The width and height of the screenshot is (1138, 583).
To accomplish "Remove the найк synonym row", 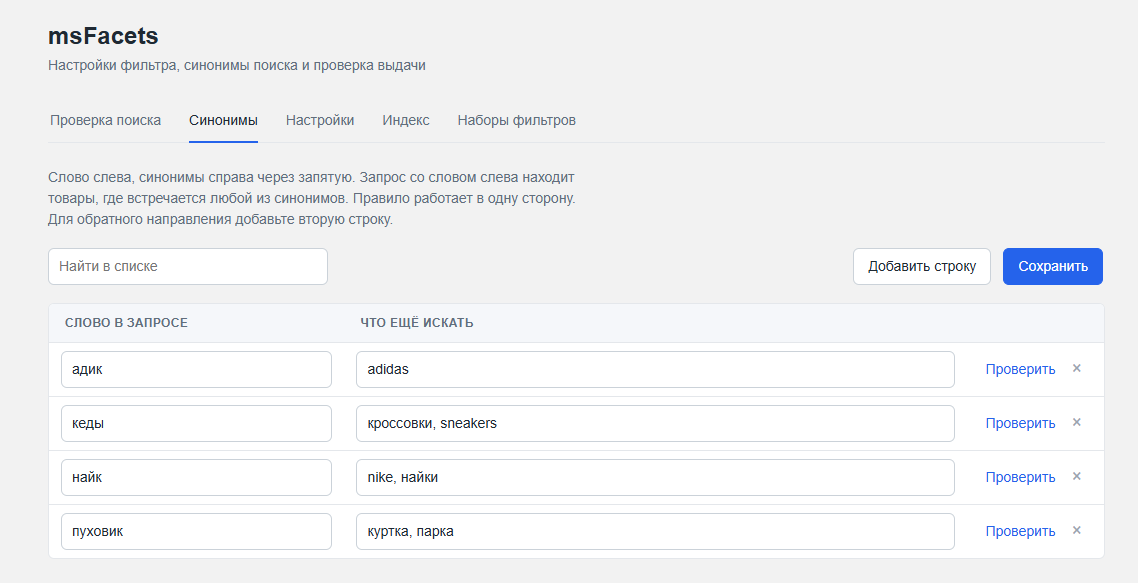I will click(x=1076, y=477).
